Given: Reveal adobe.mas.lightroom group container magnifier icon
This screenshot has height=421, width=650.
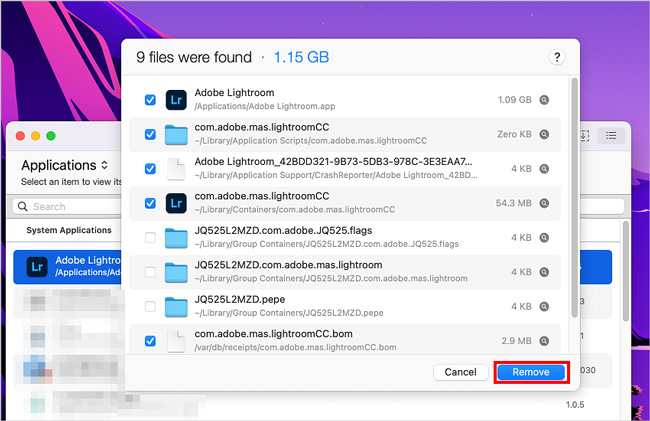Looking at the screenshot, I should point(544,272).
